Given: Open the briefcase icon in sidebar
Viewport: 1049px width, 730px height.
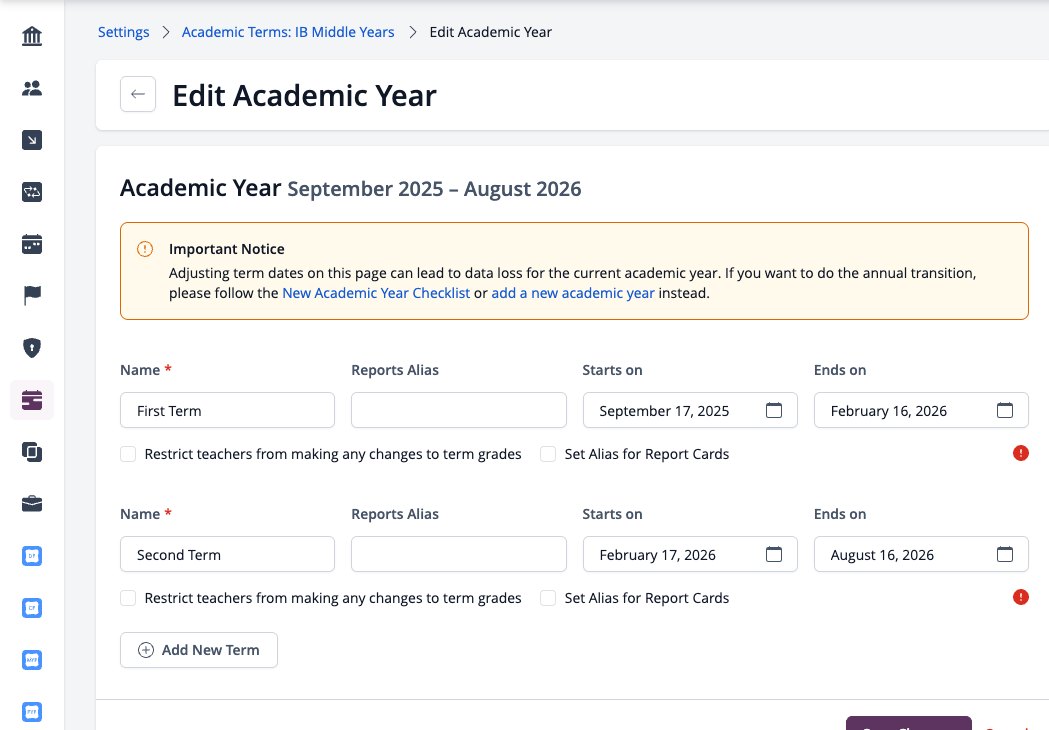Looking at the screenshot, I should [31, 504].
